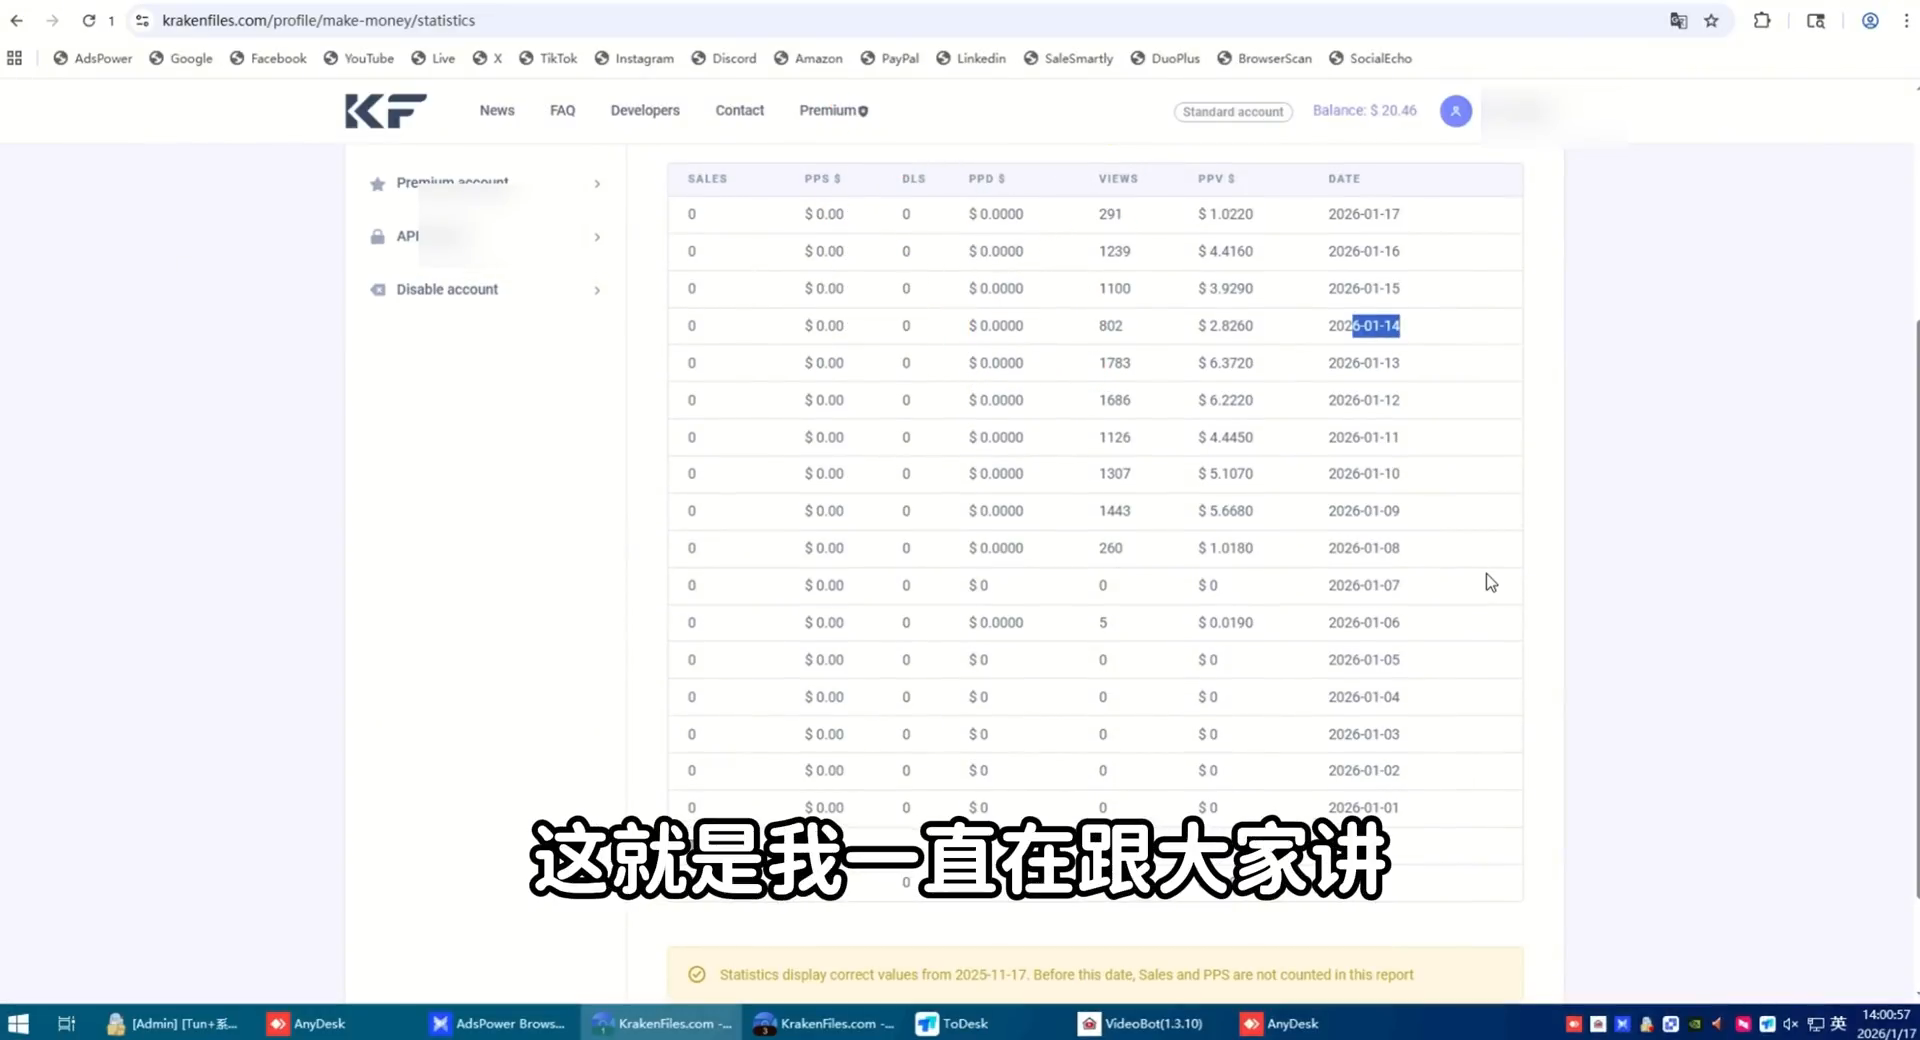Open the YouTube bookmark
1920x1040 pixels.
[359, 58]
